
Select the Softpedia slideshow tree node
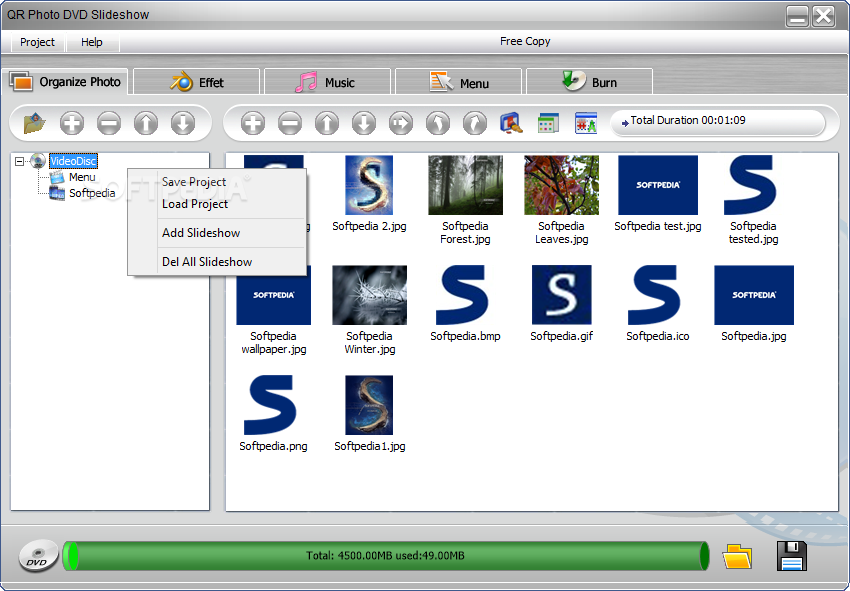(92, 193)
